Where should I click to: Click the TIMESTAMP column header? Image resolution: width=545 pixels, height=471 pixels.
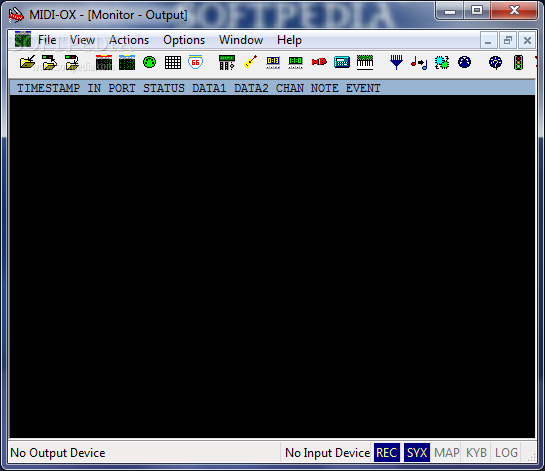tap(48, 88)
